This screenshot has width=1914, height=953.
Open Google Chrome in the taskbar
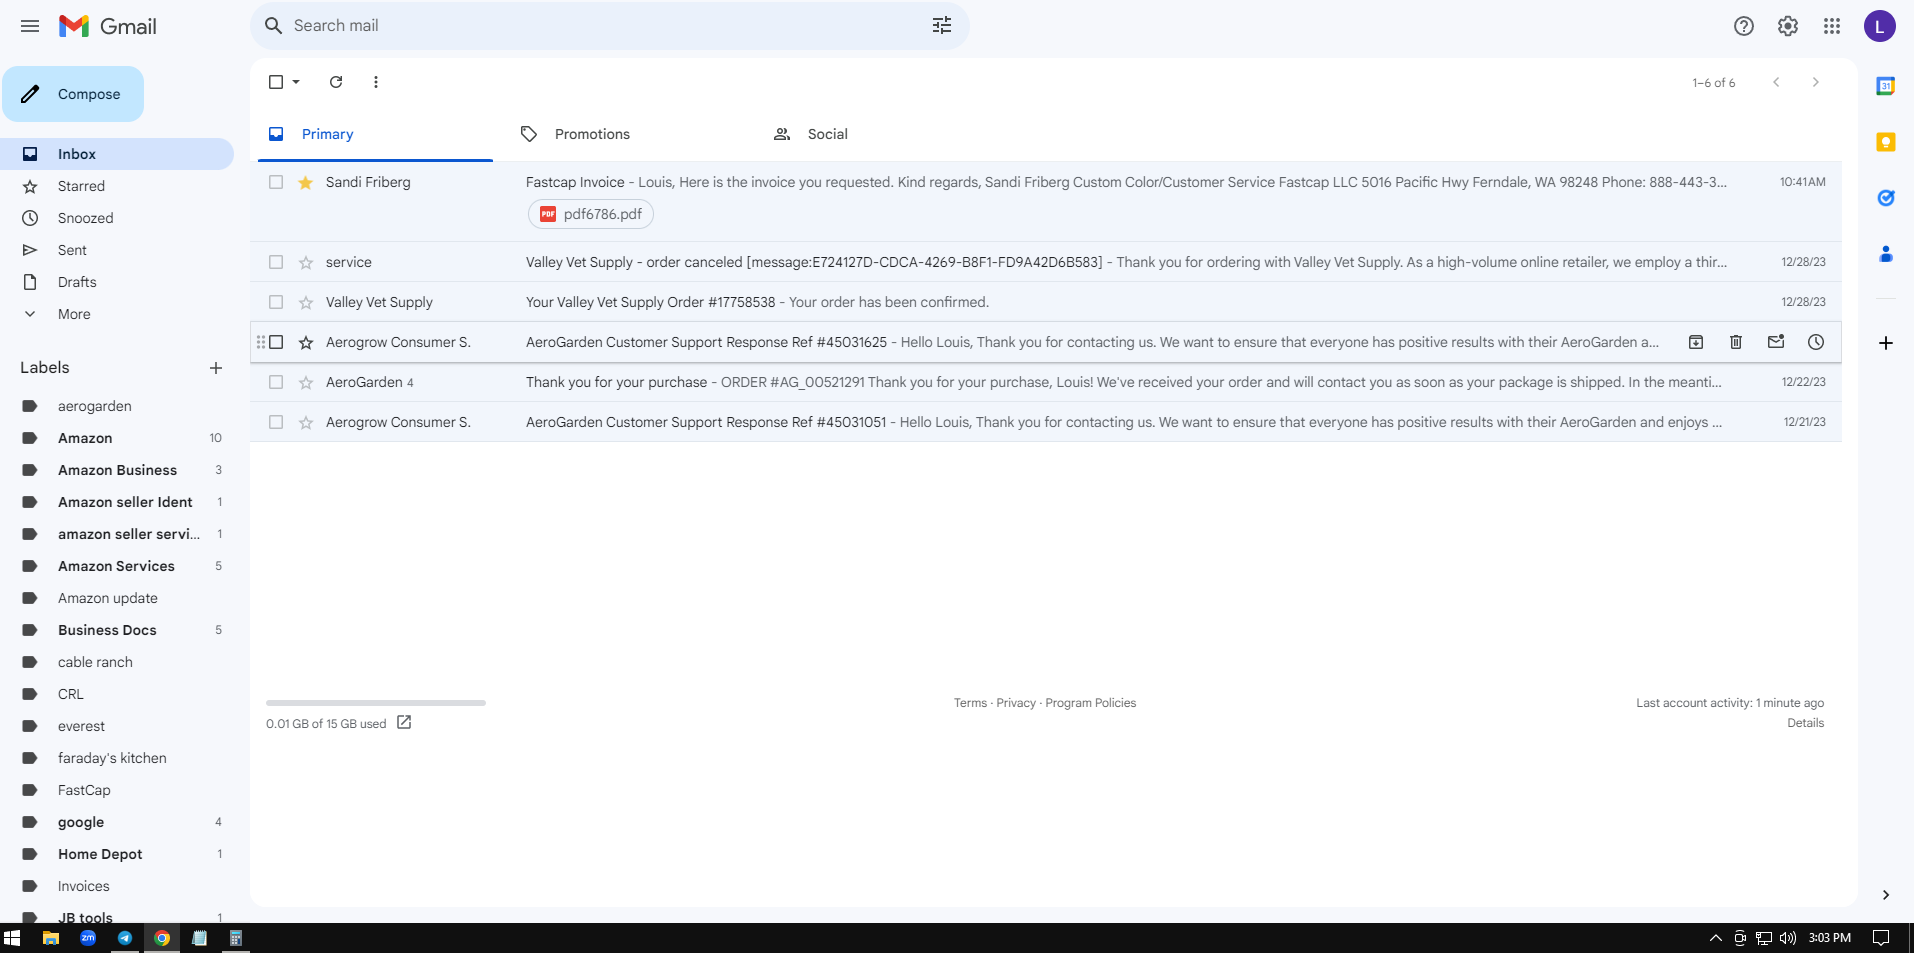(x=162, y=938)
